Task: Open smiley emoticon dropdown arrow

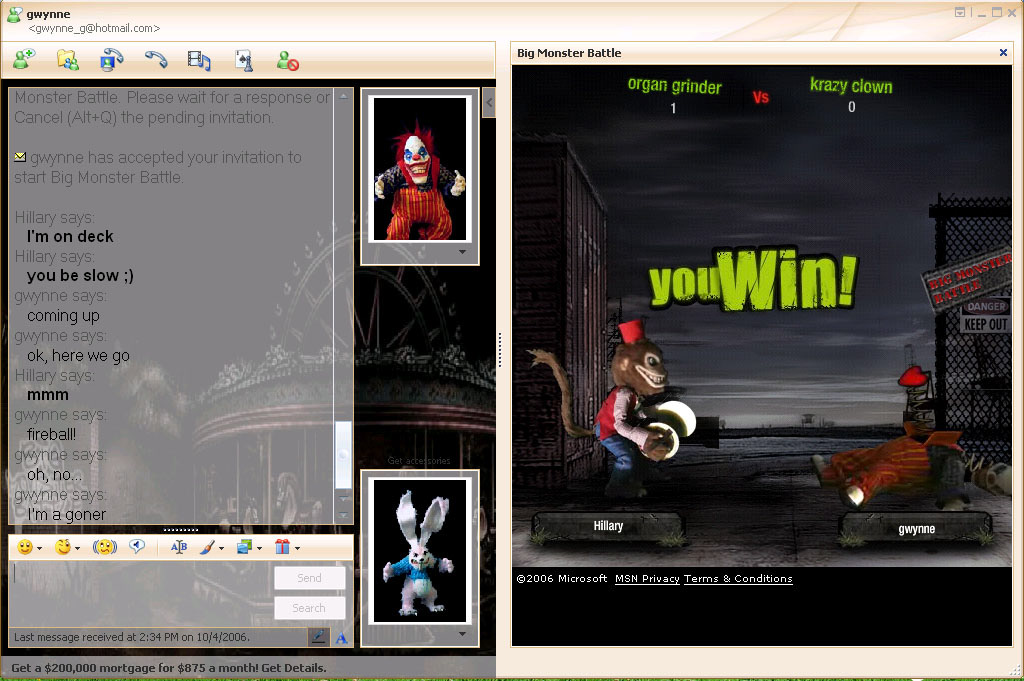Action: point(39,548)
